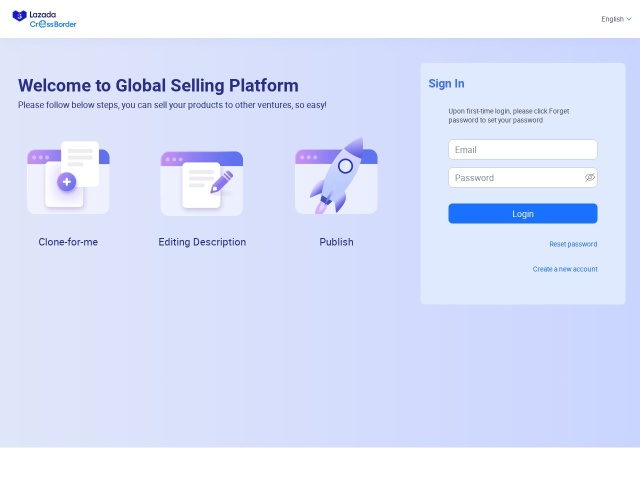The width and height of the screenshot is (640, 480).
Task: Click the Lazada CrossBorder logo
Action: click(44, 19)
